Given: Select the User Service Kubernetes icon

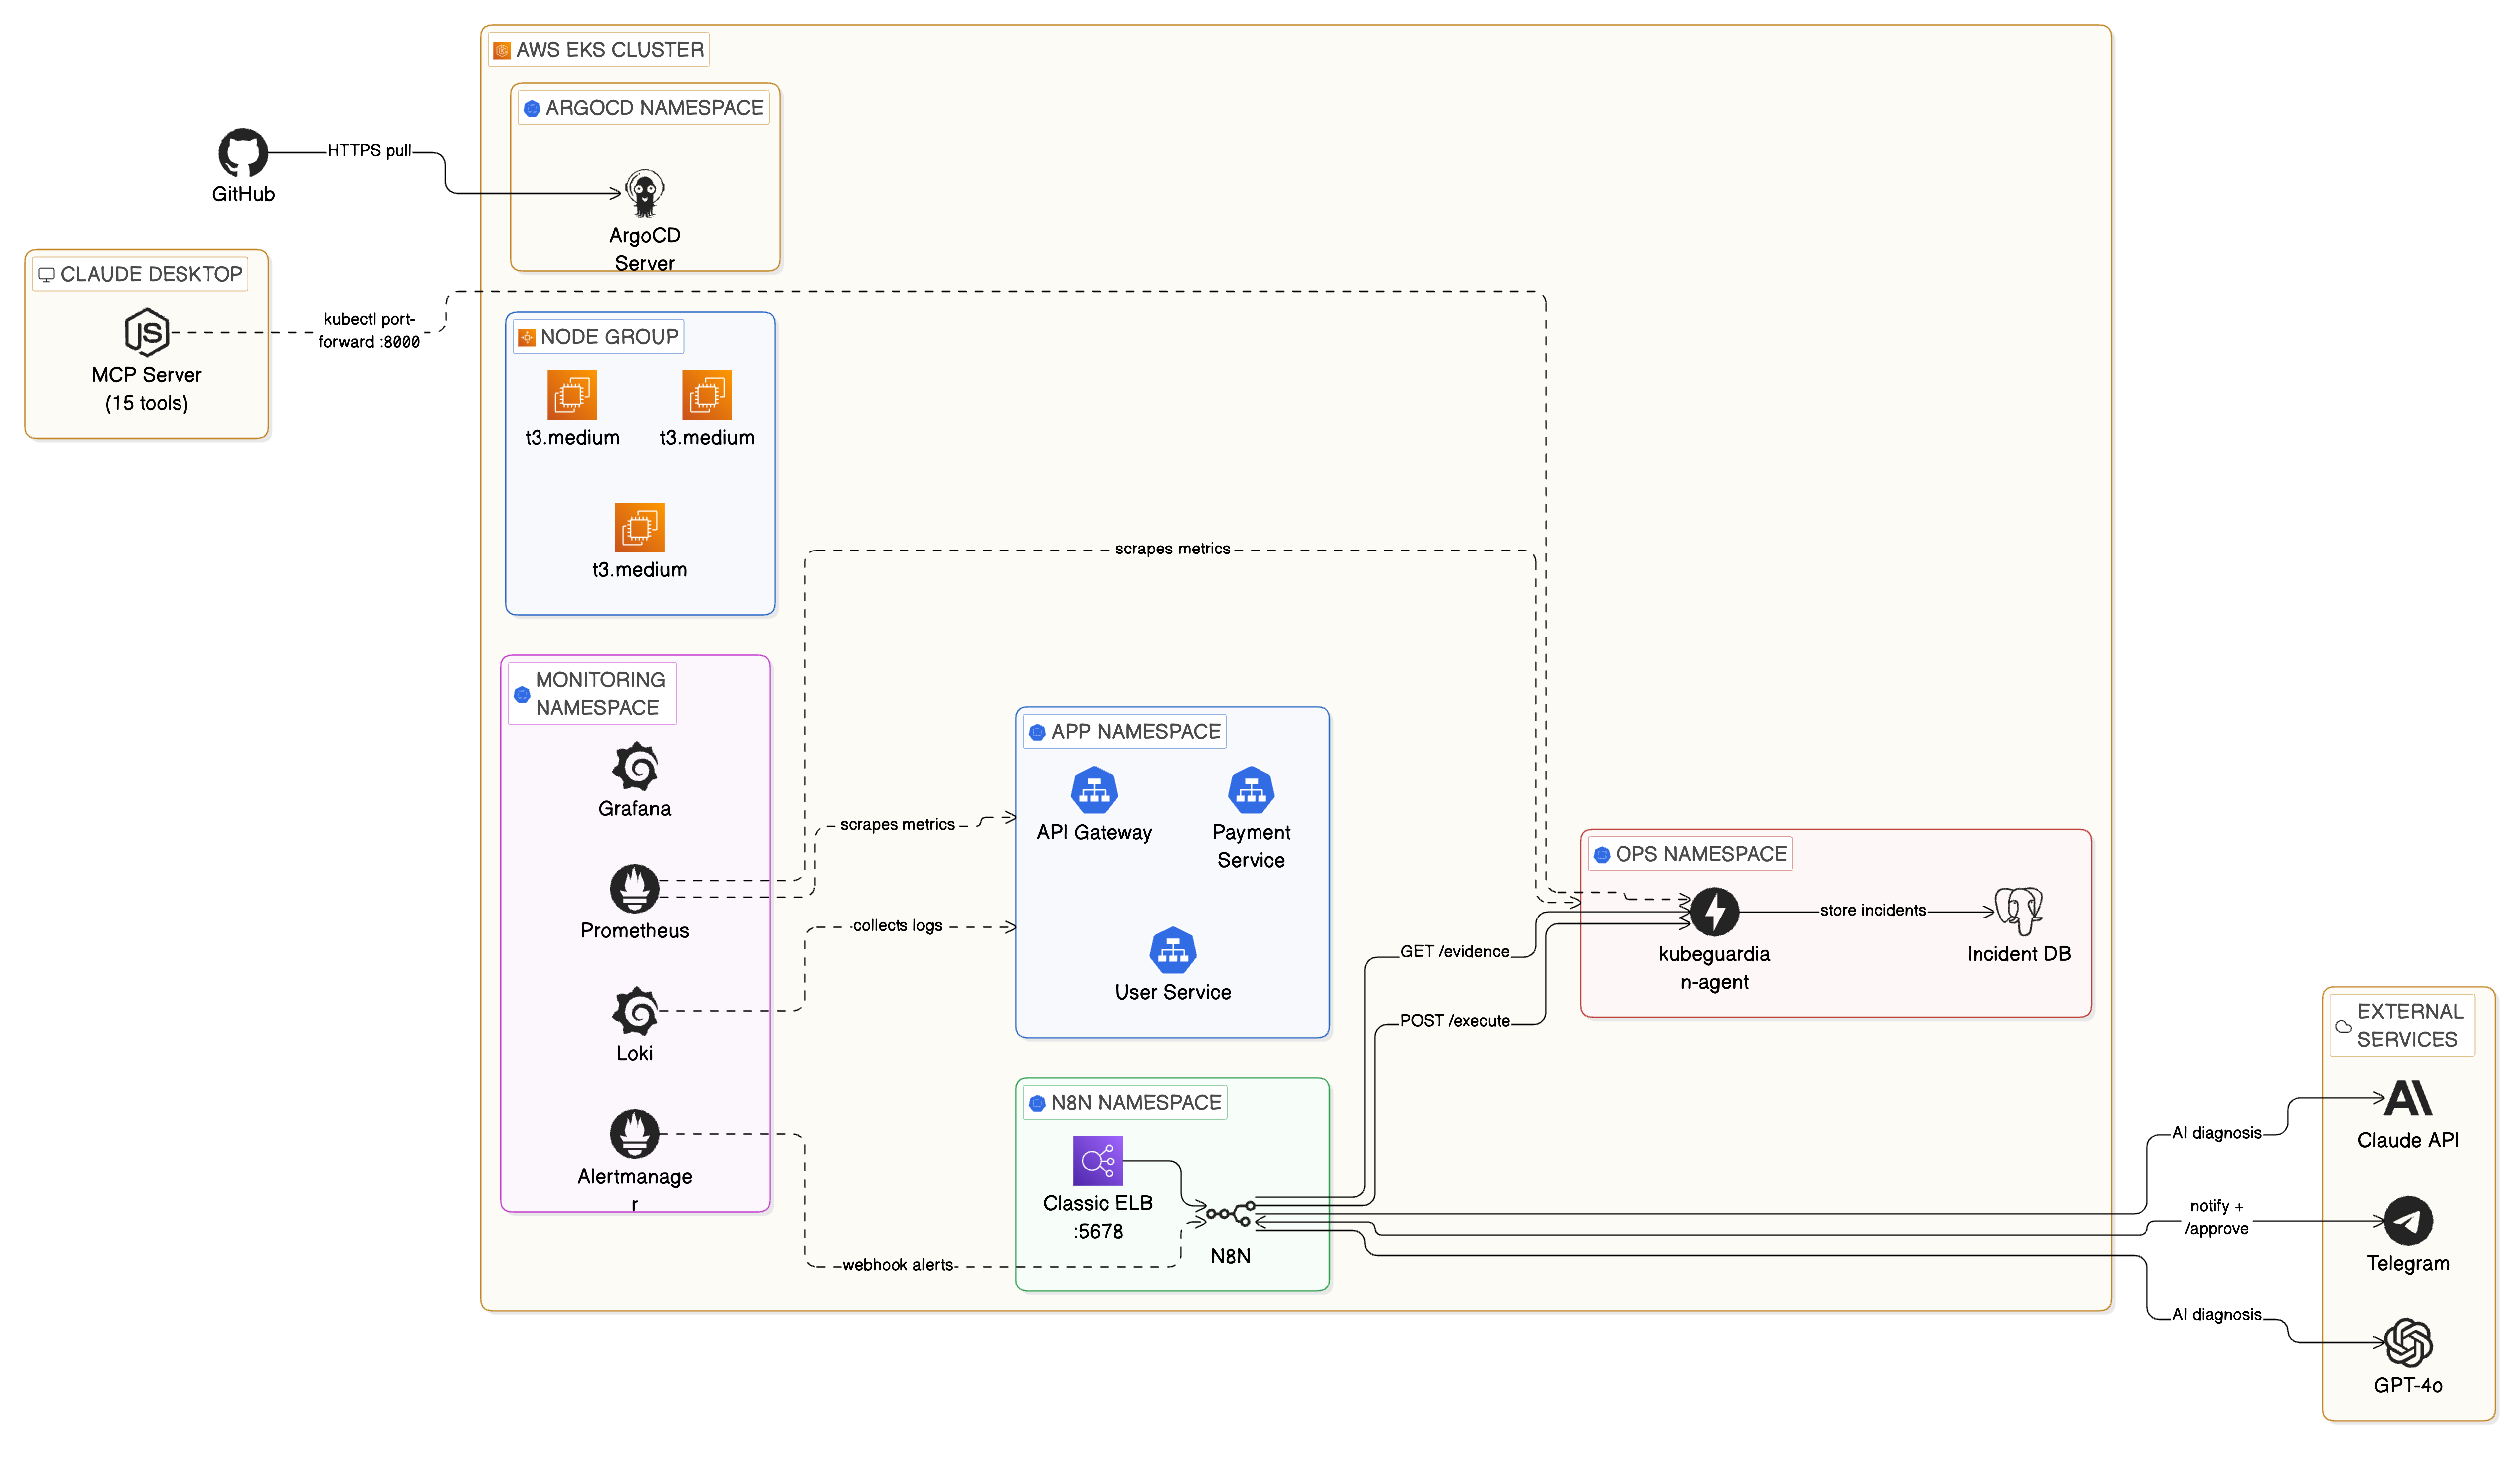Looking at the screenshot, I should (x=1172, y=952).
